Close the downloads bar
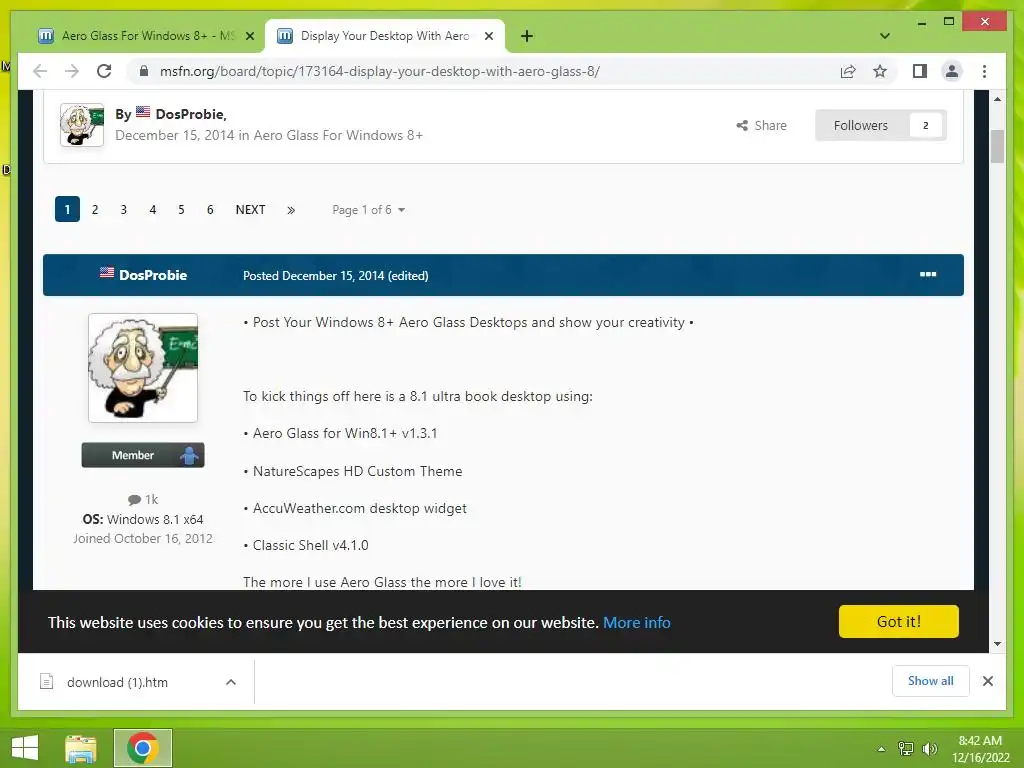 988,681
